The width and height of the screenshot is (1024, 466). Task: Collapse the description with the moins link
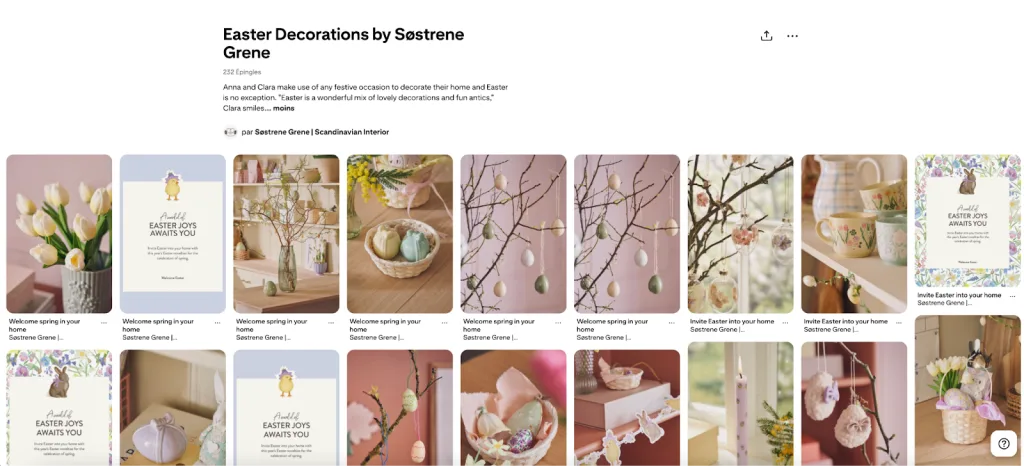pos(283,108)
